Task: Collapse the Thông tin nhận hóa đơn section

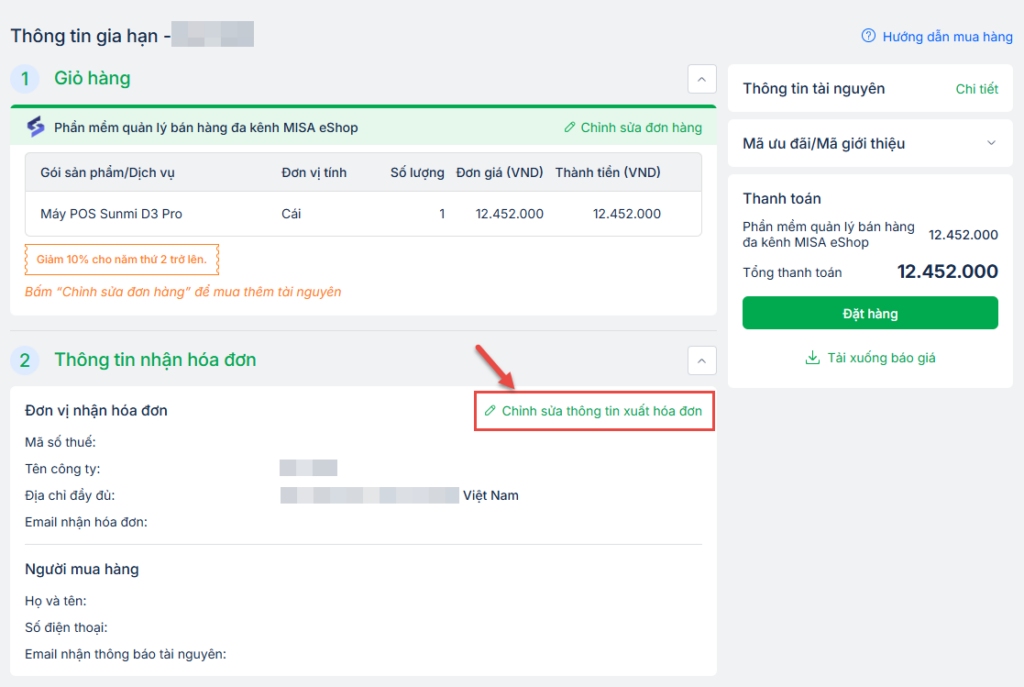Action: pos(701,360)
